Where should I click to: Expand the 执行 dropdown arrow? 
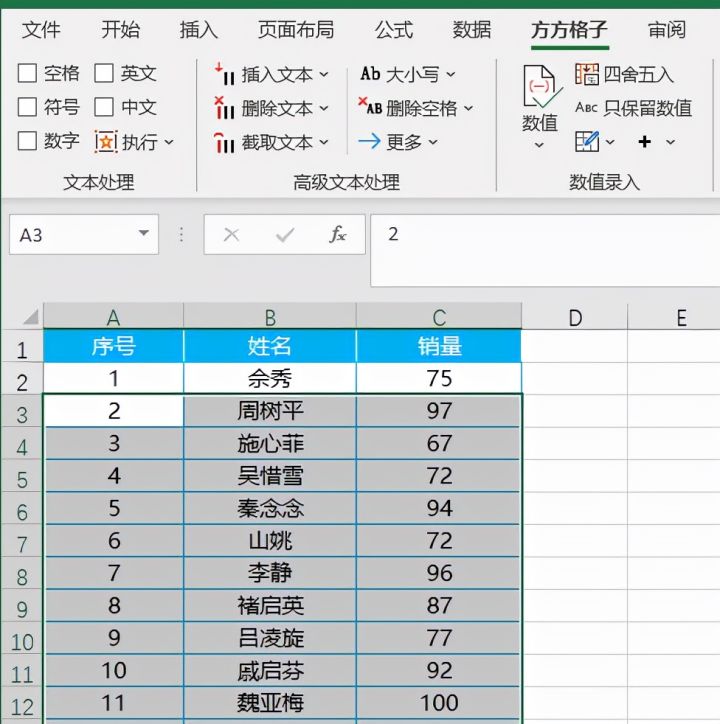click(x=169, y=142)
